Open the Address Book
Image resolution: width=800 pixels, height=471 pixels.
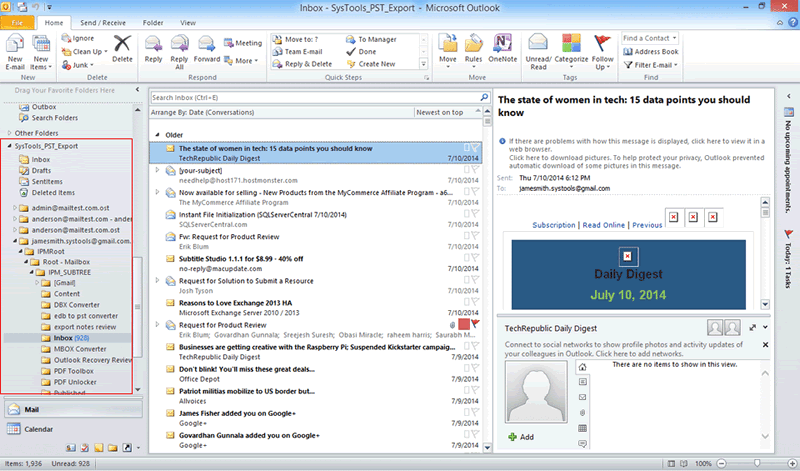(x=651, y=52)
